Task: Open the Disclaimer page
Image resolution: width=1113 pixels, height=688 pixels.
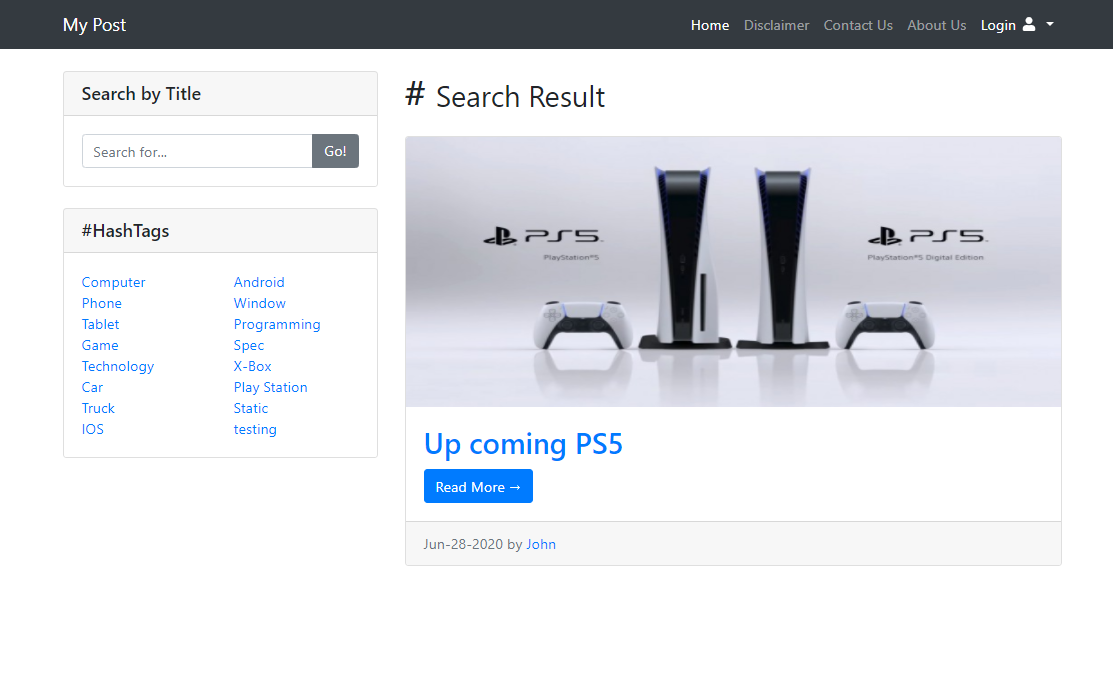Action: click(x=777, y=26)
